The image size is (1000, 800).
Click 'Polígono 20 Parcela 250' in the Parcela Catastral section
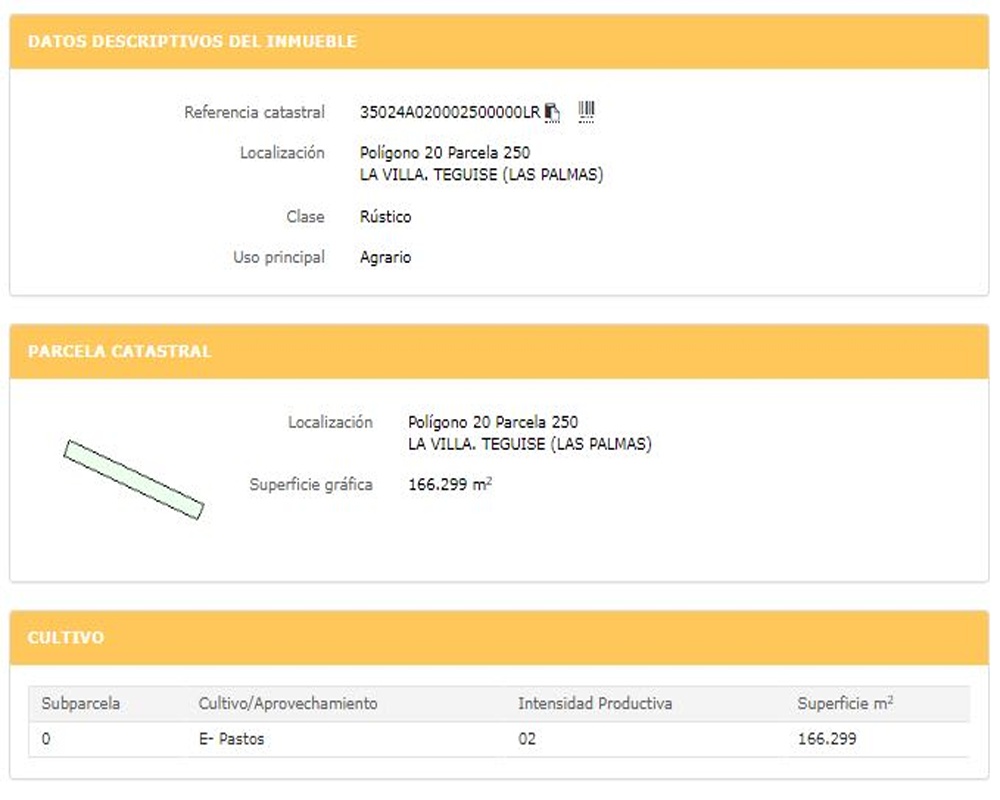[493, 422]
